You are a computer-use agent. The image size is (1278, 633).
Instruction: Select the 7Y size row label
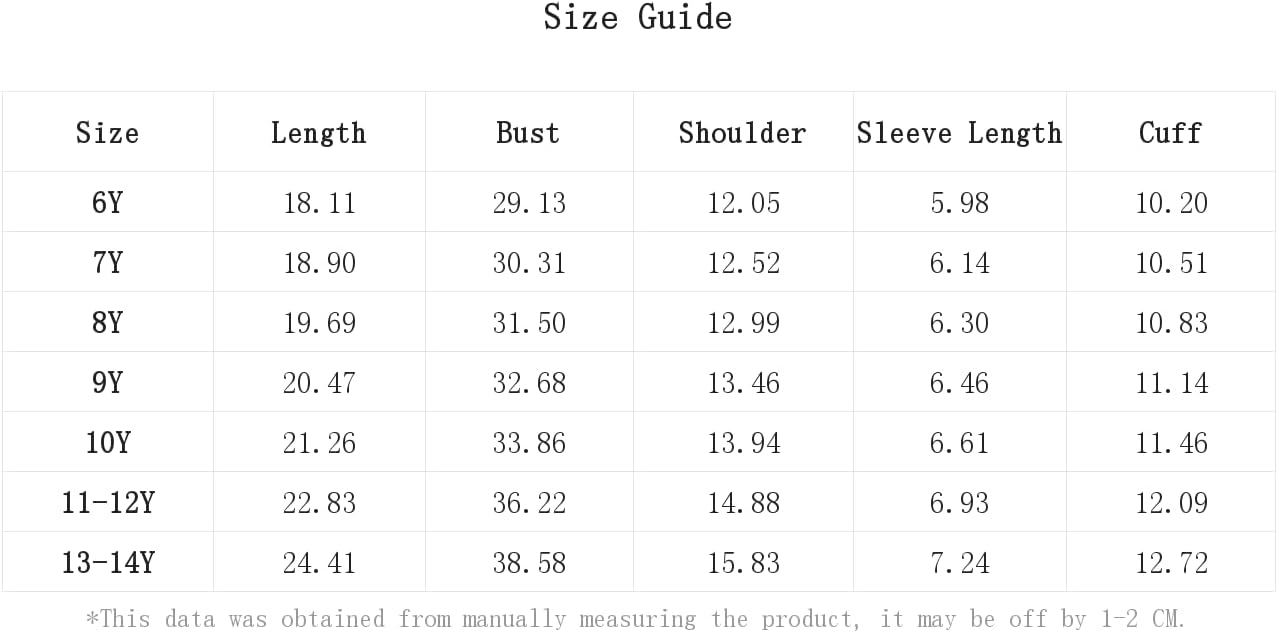(x=107, y=263)
